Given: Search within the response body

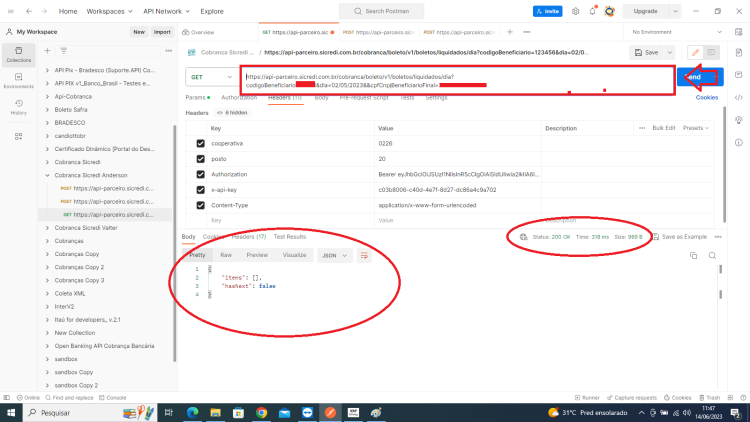Looking at the screenshot, I should tap(712, 255).
